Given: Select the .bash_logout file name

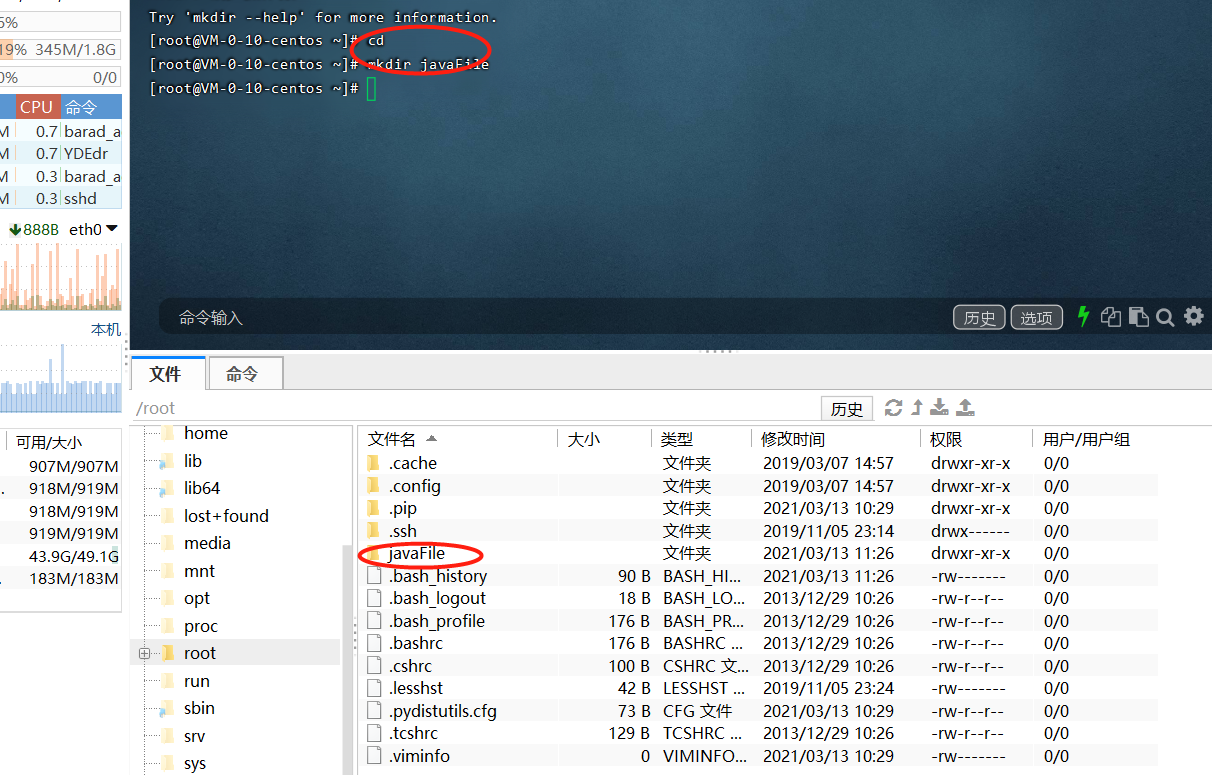Looking at the screenshot, I should [x=437, y=598].
